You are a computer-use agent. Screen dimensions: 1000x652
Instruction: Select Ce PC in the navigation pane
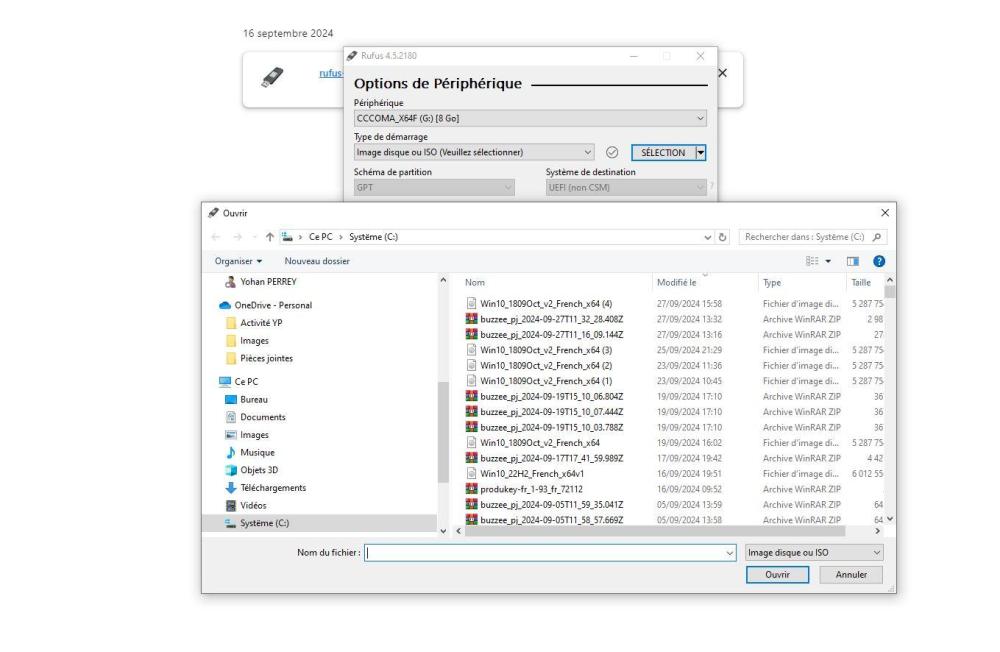click(x=246, y=382)
